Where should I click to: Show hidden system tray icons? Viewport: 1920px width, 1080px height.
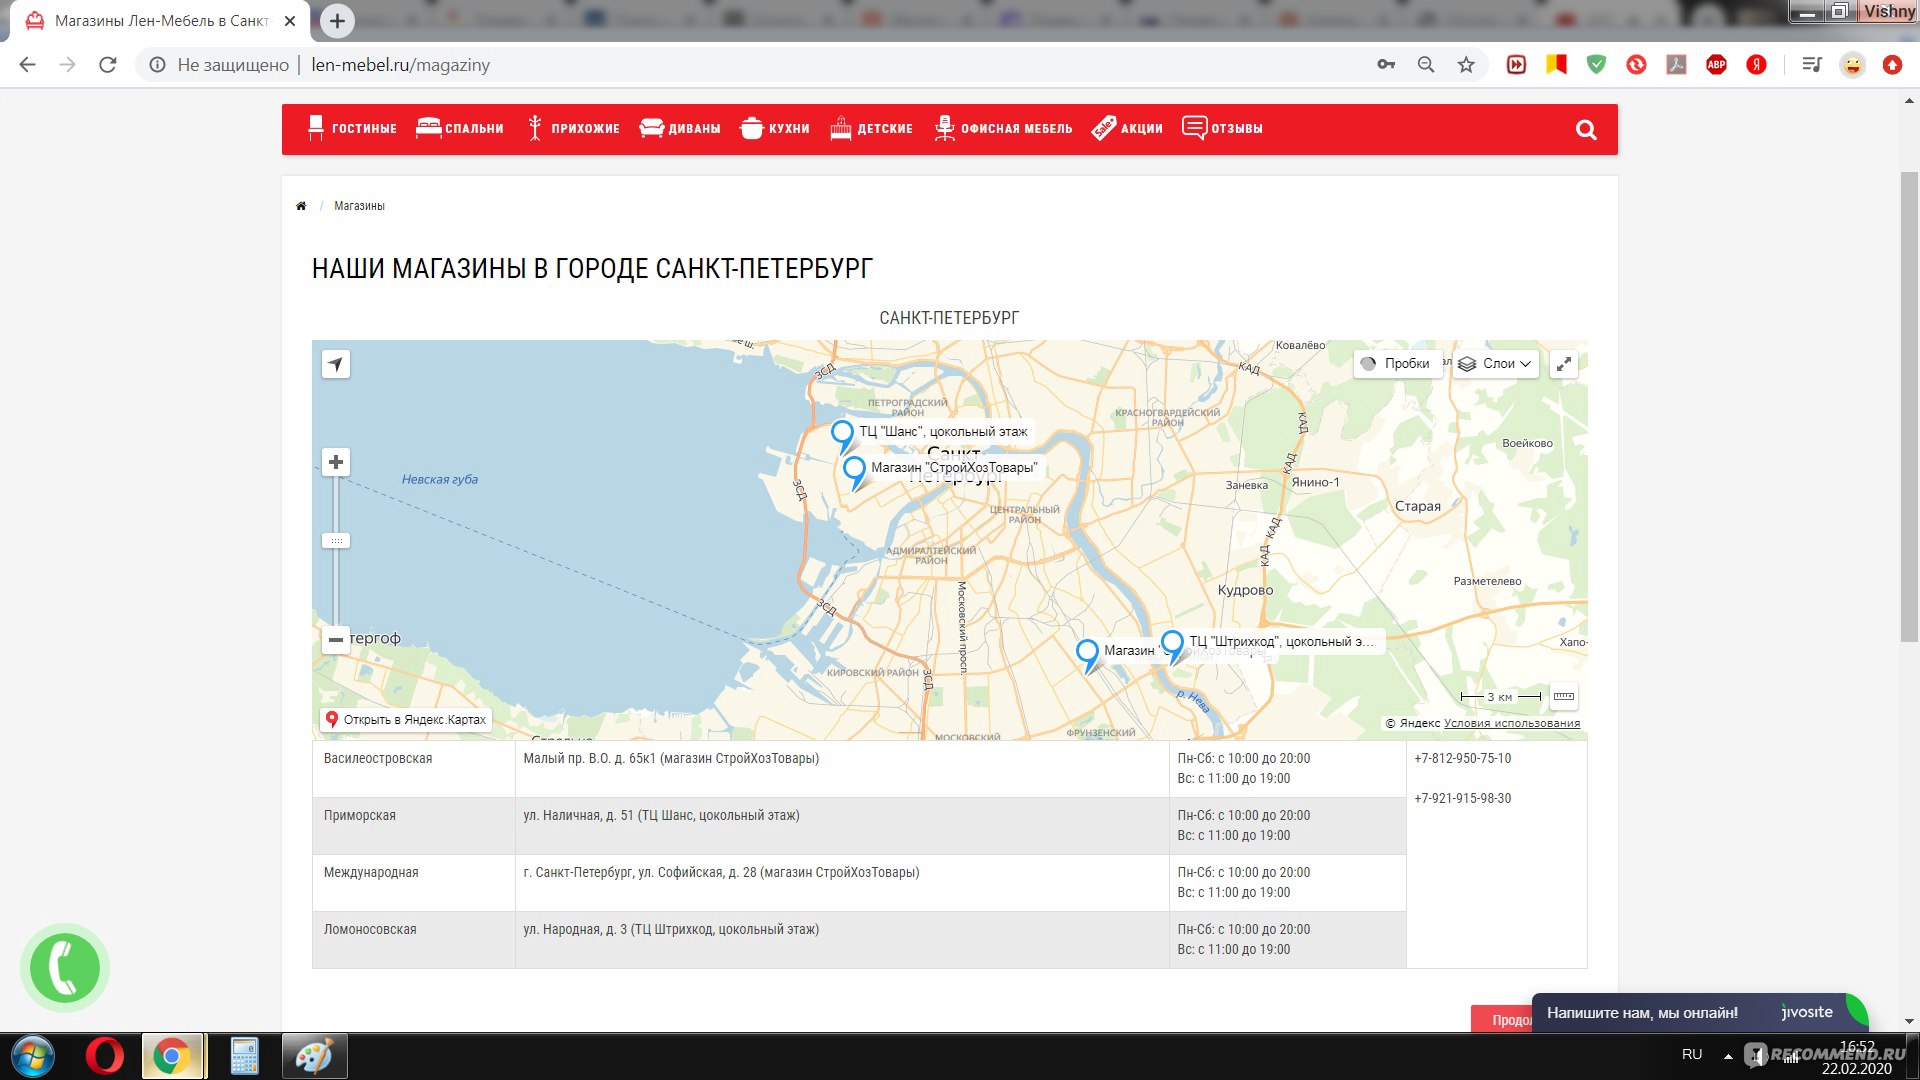[x=1728, y=1055]
